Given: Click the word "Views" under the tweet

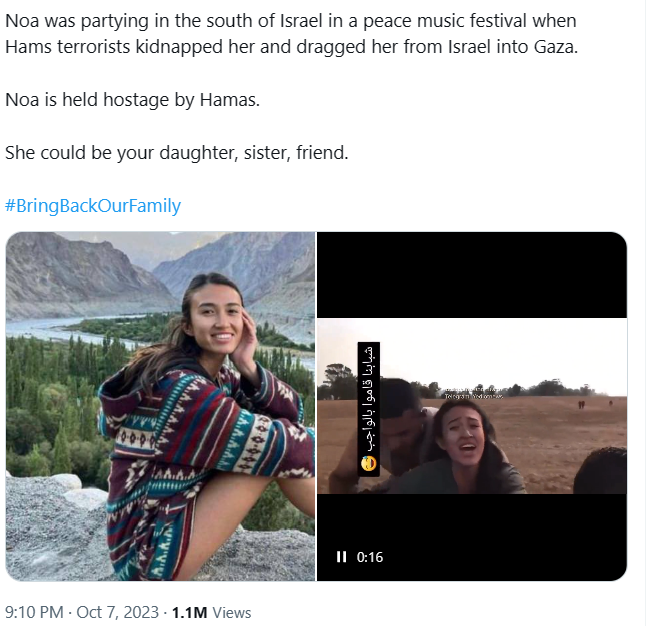Looking at the screenshot, I should (231, 612).
